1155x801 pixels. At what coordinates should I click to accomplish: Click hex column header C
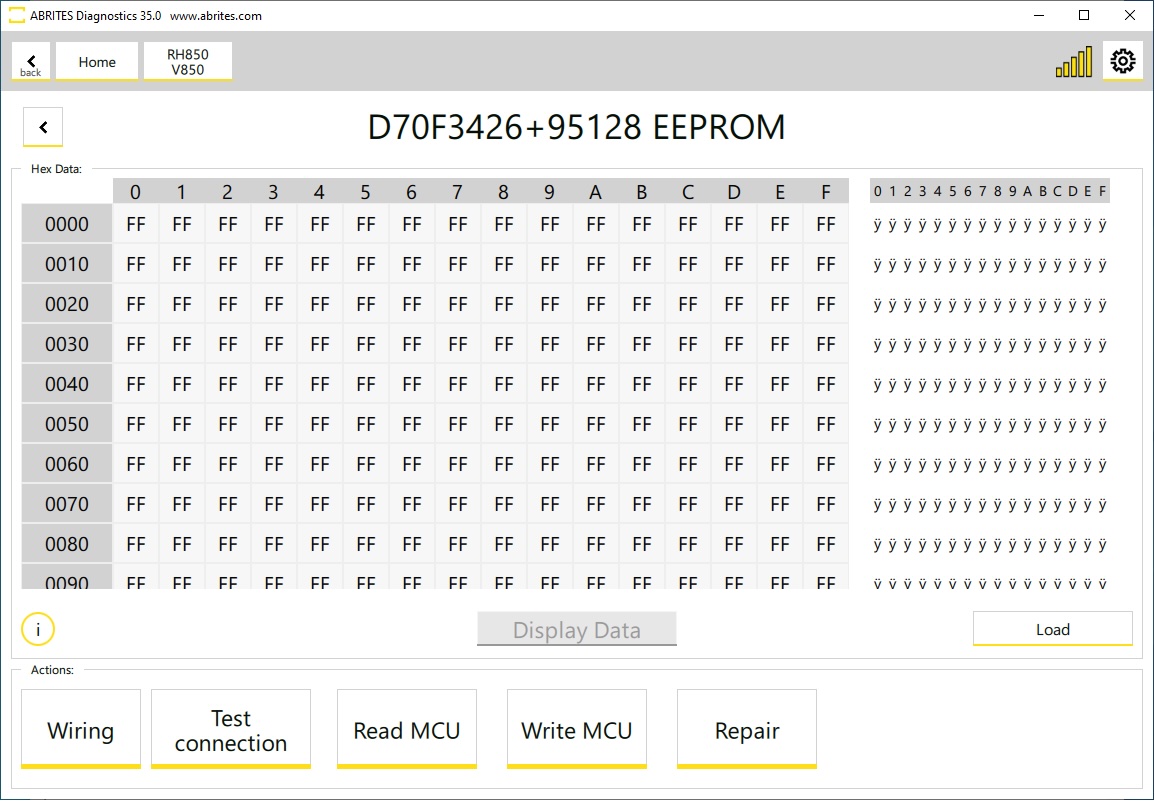tap(687, 192)
